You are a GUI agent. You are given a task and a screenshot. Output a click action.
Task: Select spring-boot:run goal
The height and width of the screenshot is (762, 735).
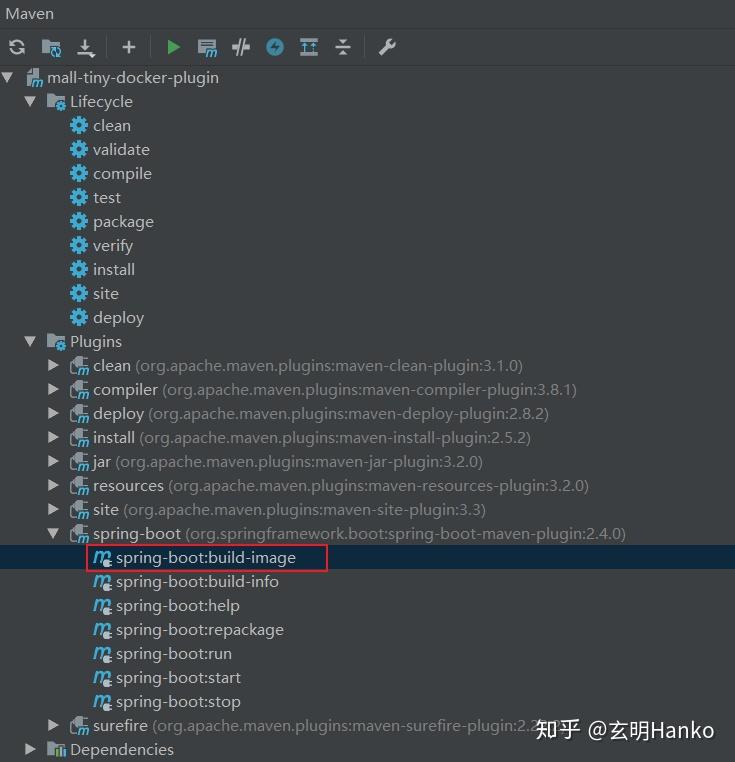(x=174, y=654)
